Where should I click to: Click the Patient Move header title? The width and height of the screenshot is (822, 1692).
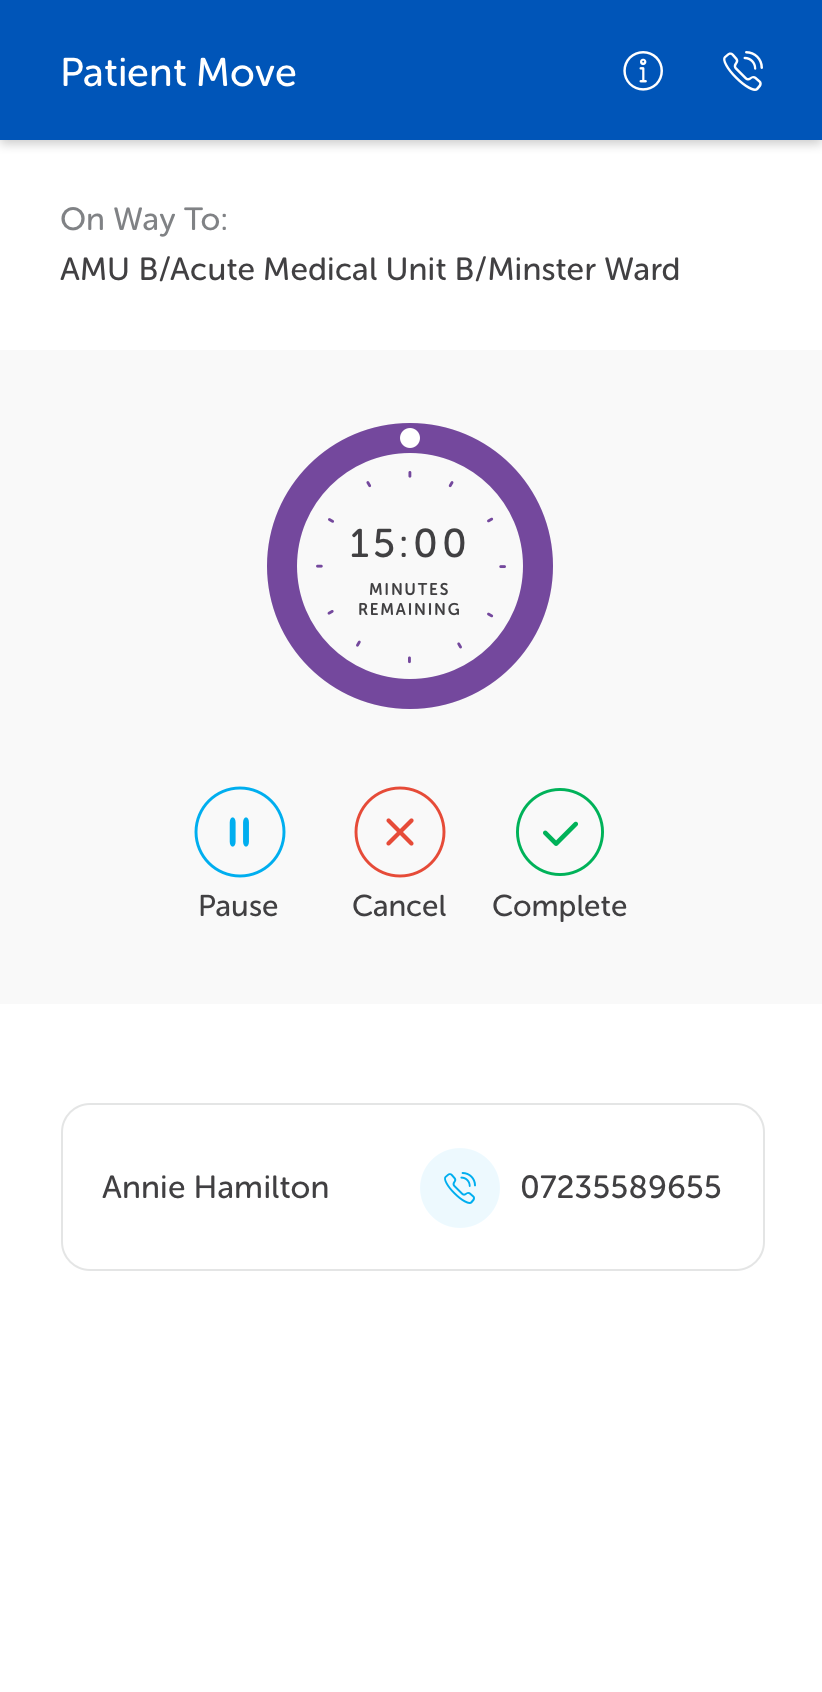coord(179,73)
